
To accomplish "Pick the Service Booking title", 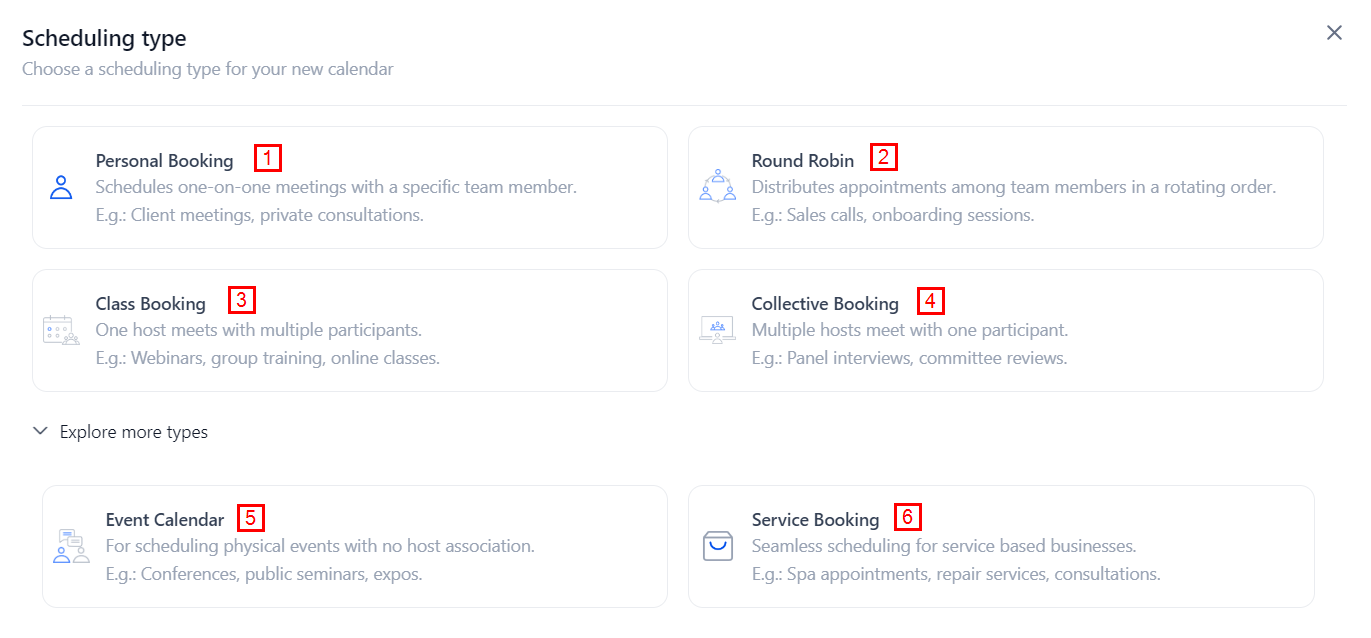I will (815, 519).
